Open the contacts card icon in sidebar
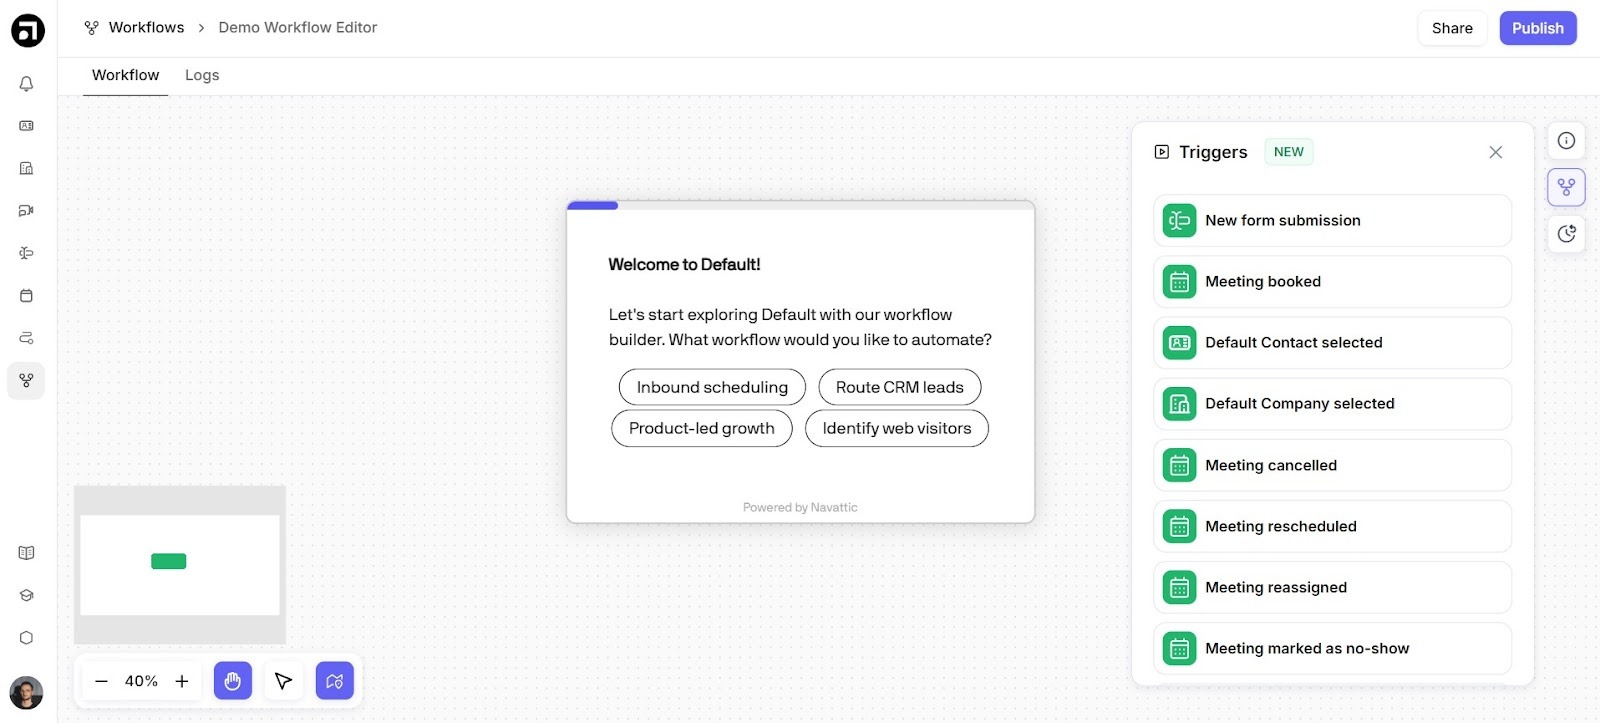Viewport: 1600px width, 723px height. (x=26, y=126)
